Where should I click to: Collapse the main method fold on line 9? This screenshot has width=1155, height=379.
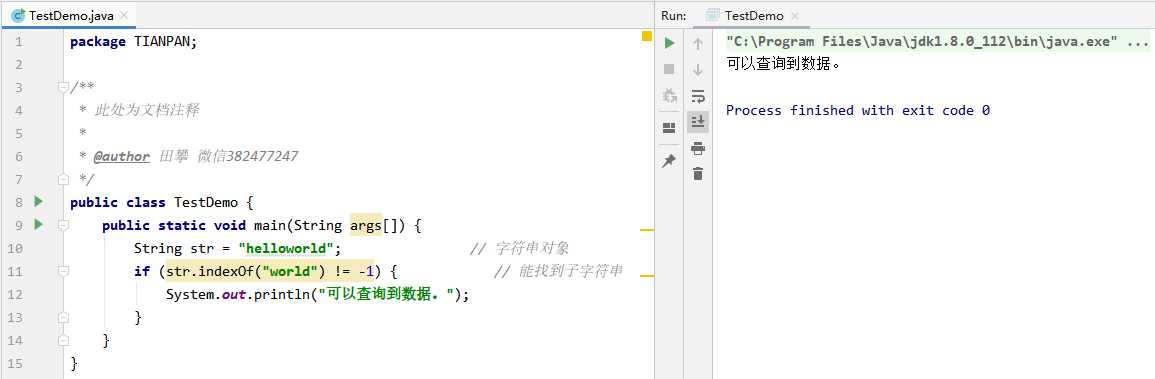pyautogui.click(x=63, y=224)
